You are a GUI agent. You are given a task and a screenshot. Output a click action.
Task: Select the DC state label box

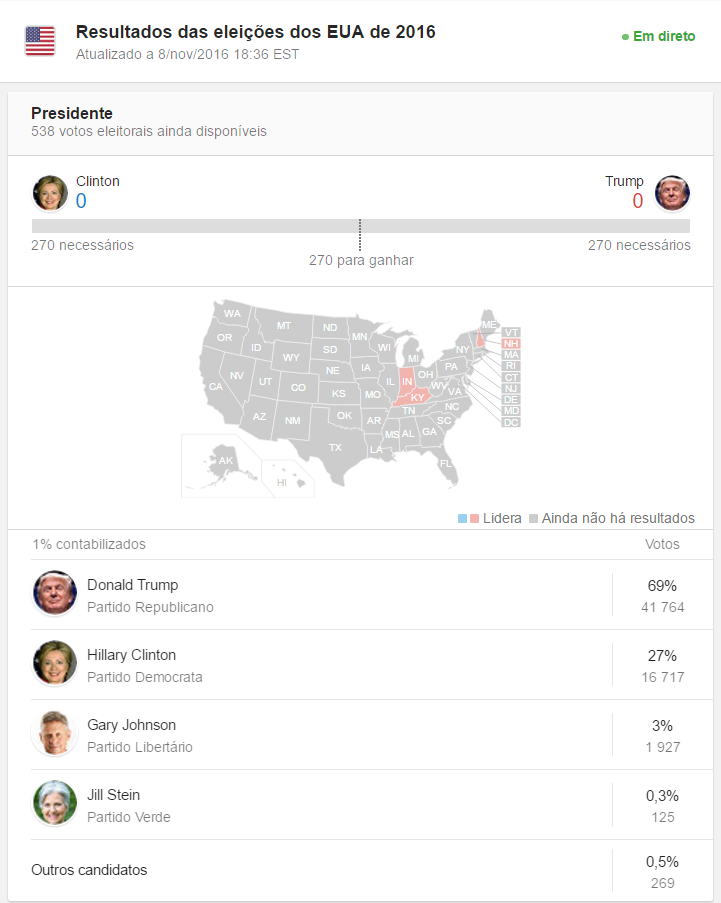tap(511, 422)
